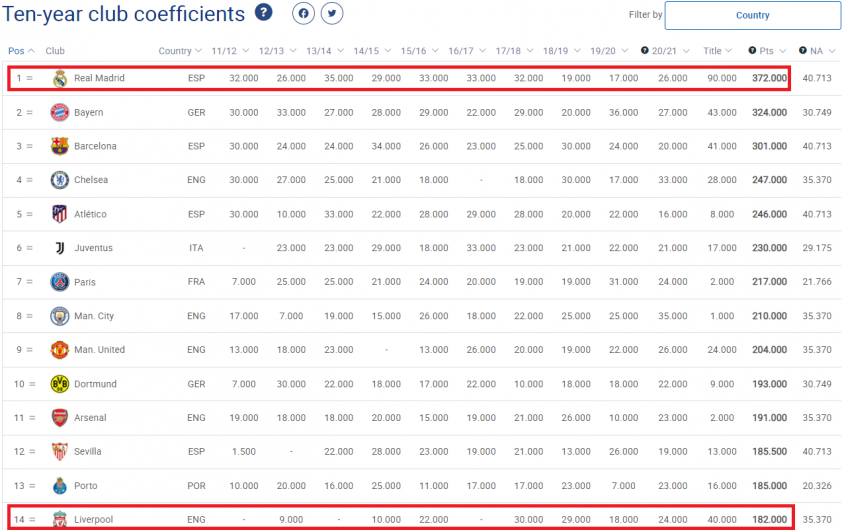Select Real Madrid's 90.000 title value
The width and height of the screenshot is (842, 530).
click(722, 78)
